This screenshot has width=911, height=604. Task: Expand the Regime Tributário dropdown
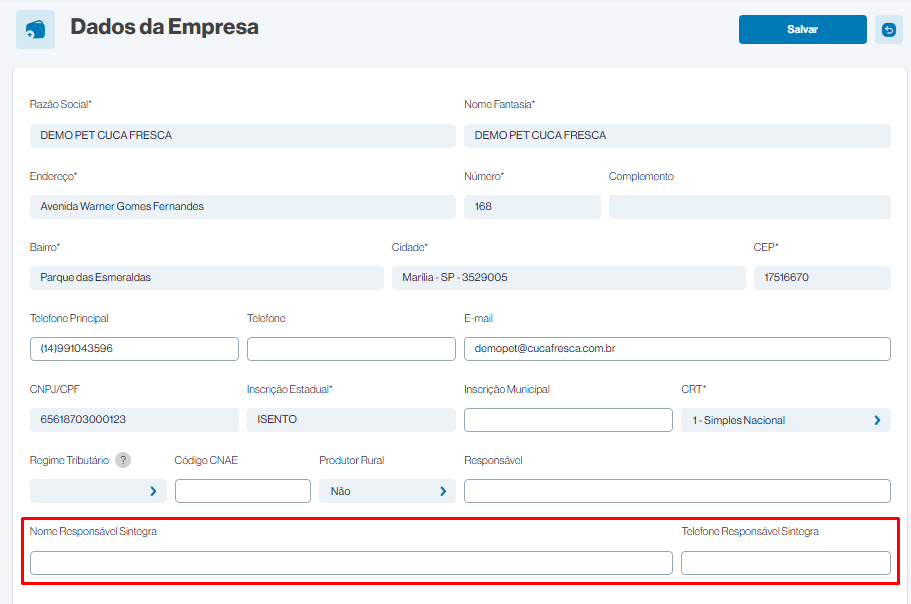click(x=98, y=491)
